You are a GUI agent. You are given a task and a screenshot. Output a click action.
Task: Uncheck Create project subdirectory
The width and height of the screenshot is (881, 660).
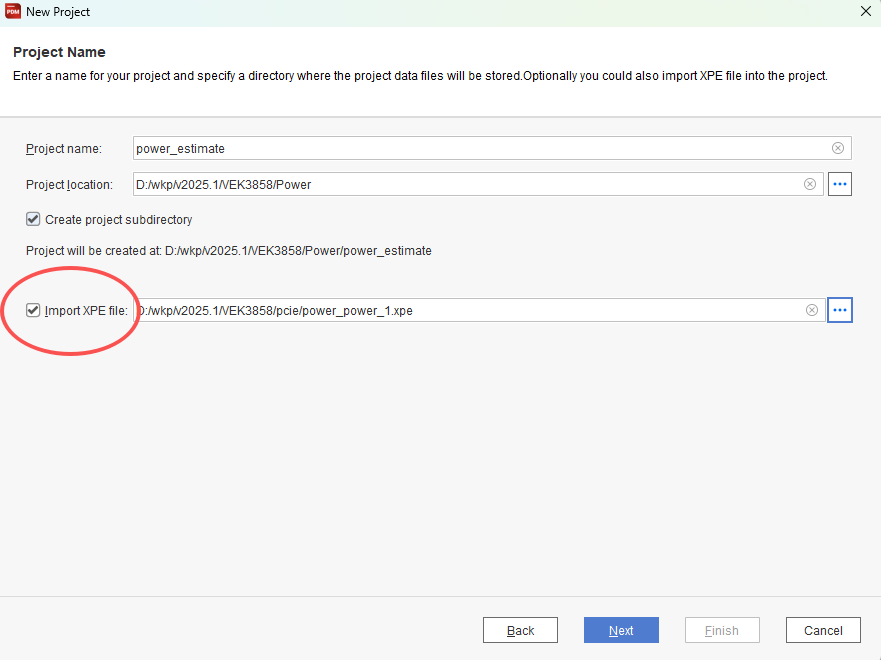tap(33, 219)
